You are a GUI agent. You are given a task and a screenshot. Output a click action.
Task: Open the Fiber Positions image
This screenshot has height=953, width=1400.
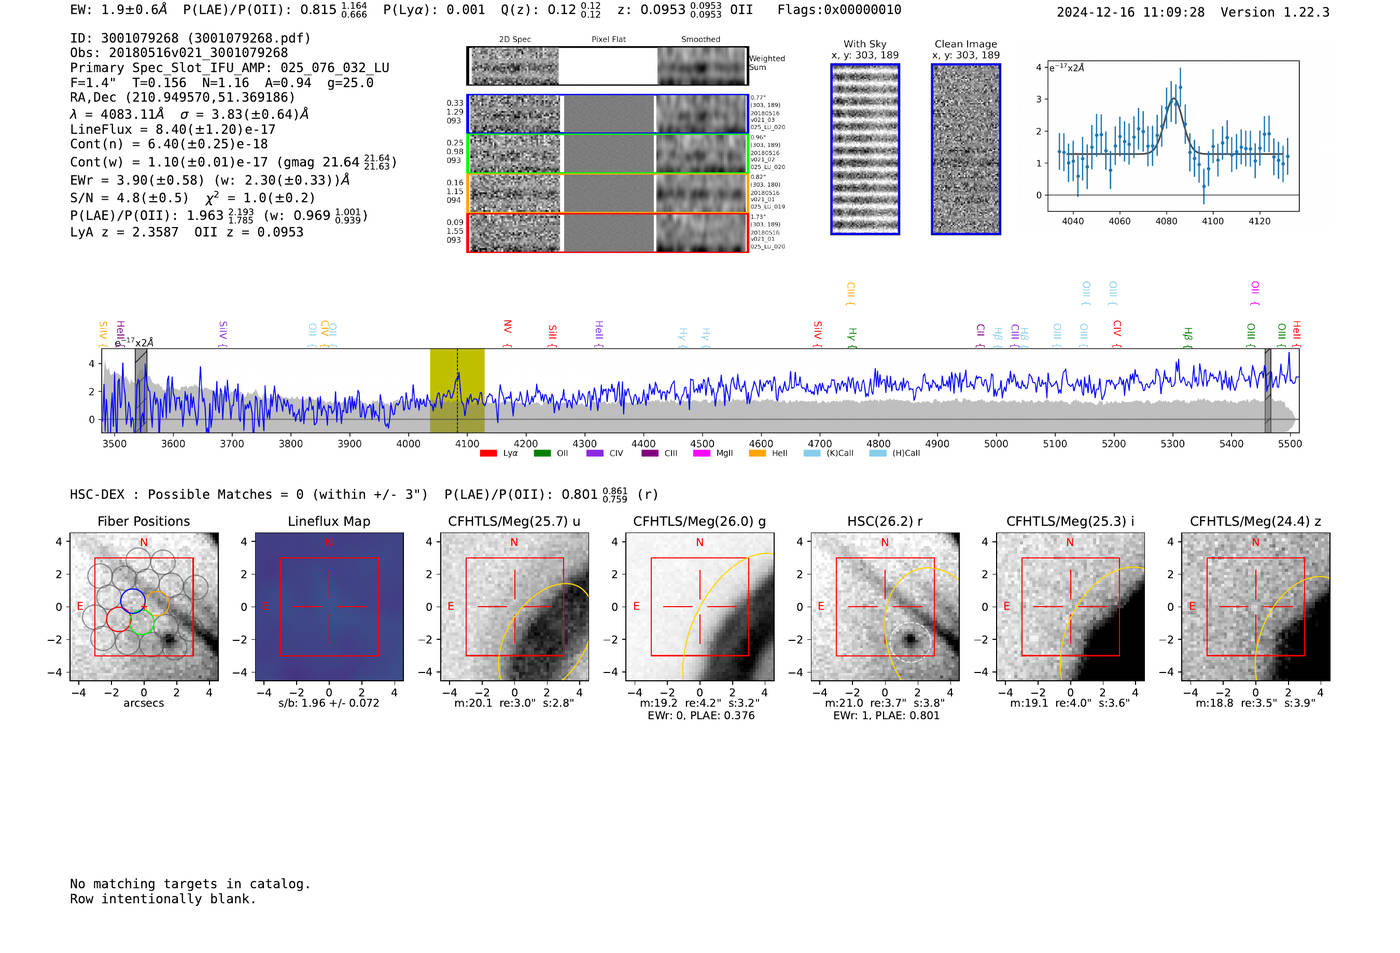point(144,606)
